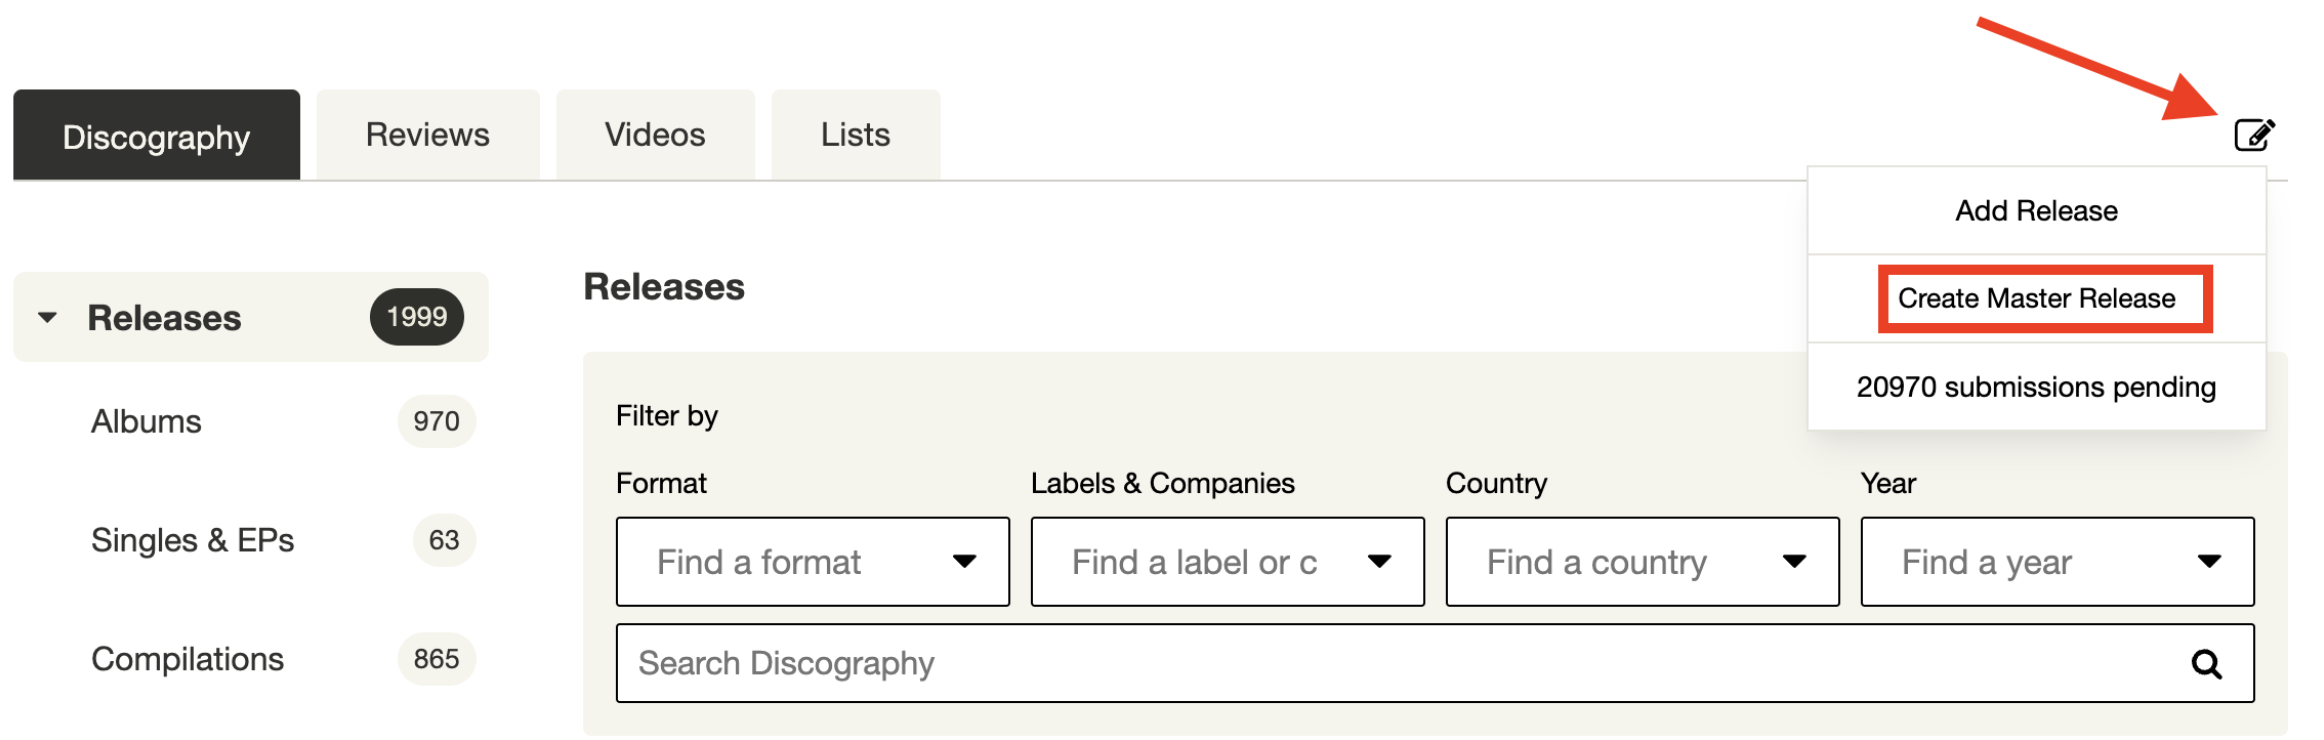Expand the Find a country dropdown
Screen dimensions: 2324x740
tap(1642, 562)
